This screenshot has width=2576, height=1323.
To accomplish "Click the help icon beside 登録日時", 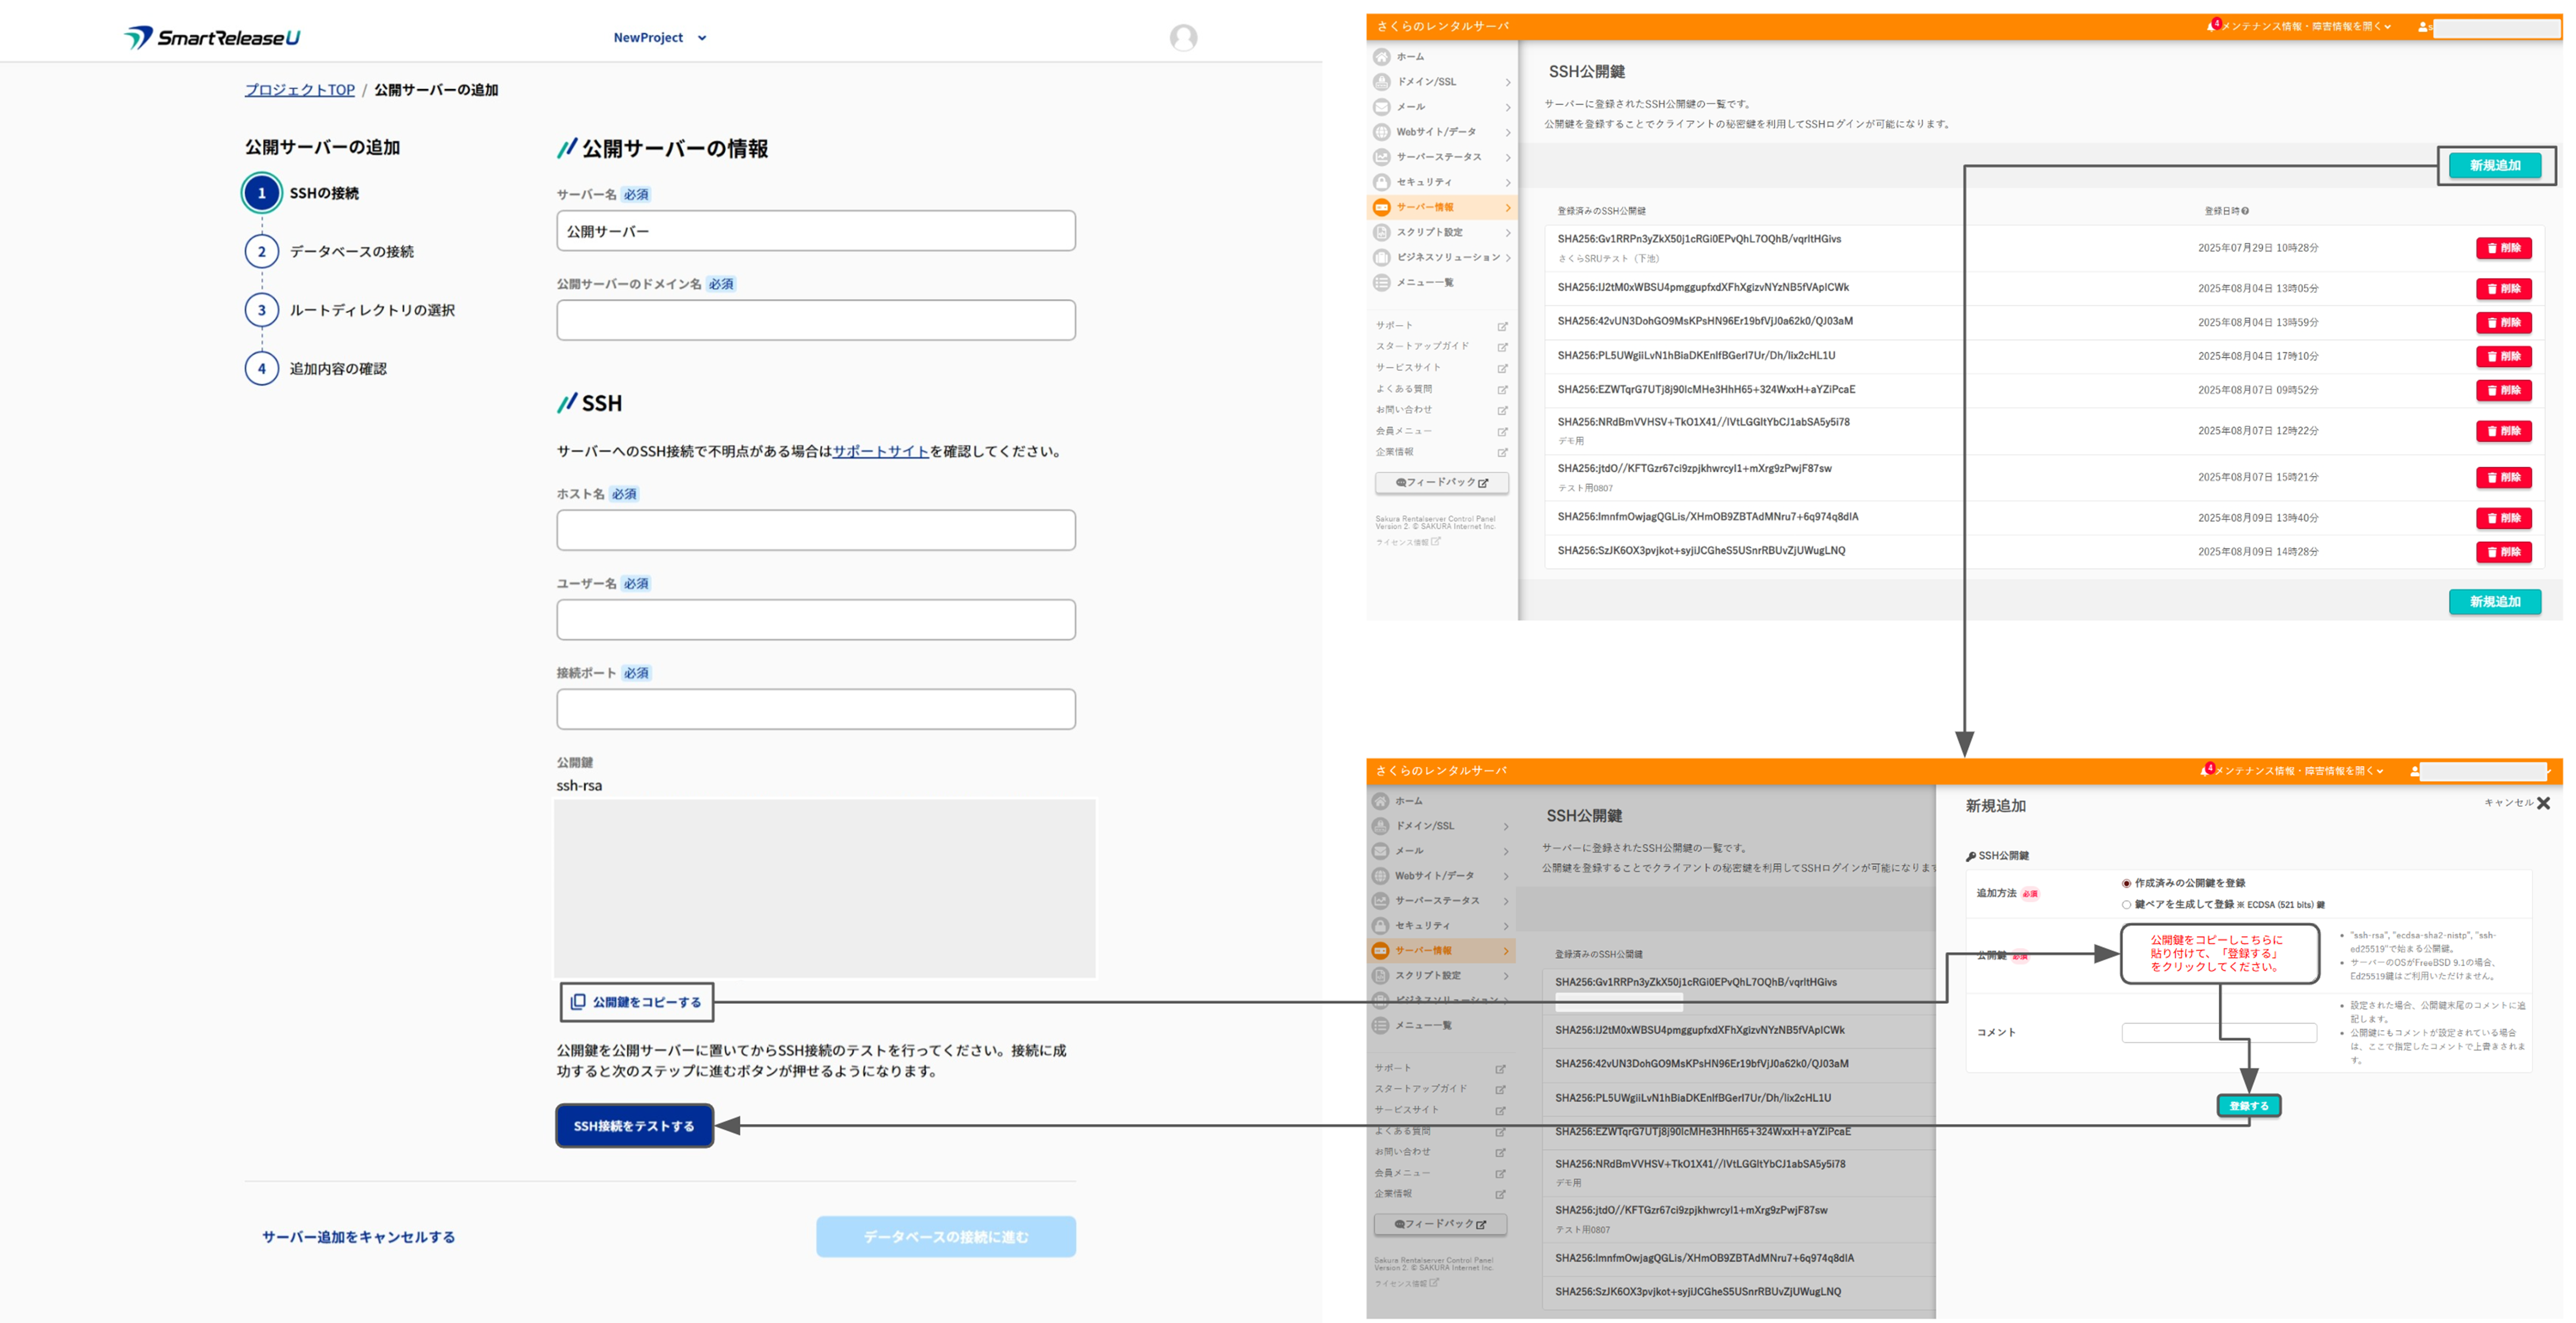I will (2245, 211).
